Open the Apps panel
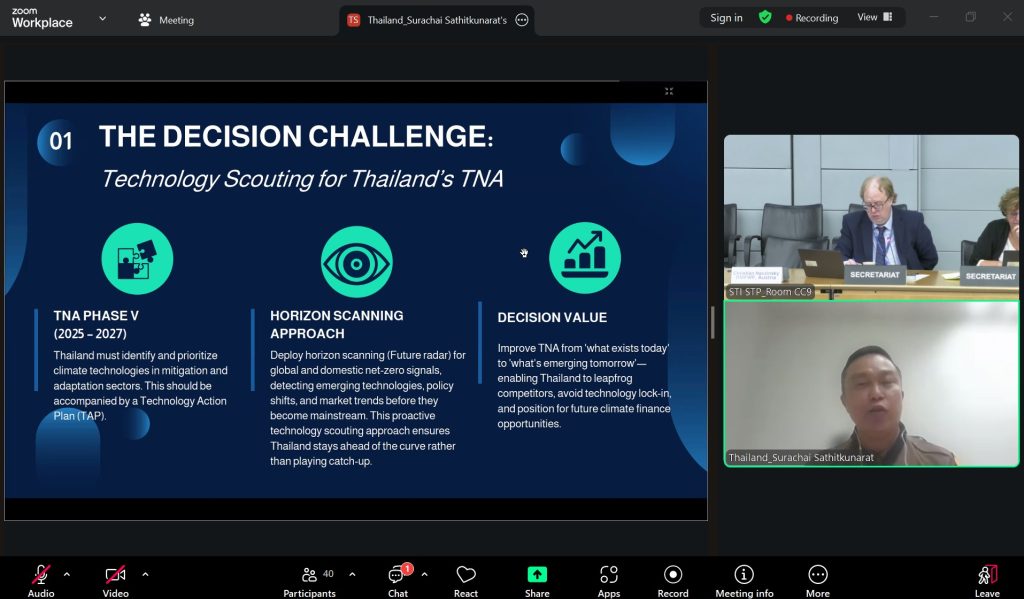This screenshot has width=1024, height=599. pyautogui.click(x=609, y=579)
